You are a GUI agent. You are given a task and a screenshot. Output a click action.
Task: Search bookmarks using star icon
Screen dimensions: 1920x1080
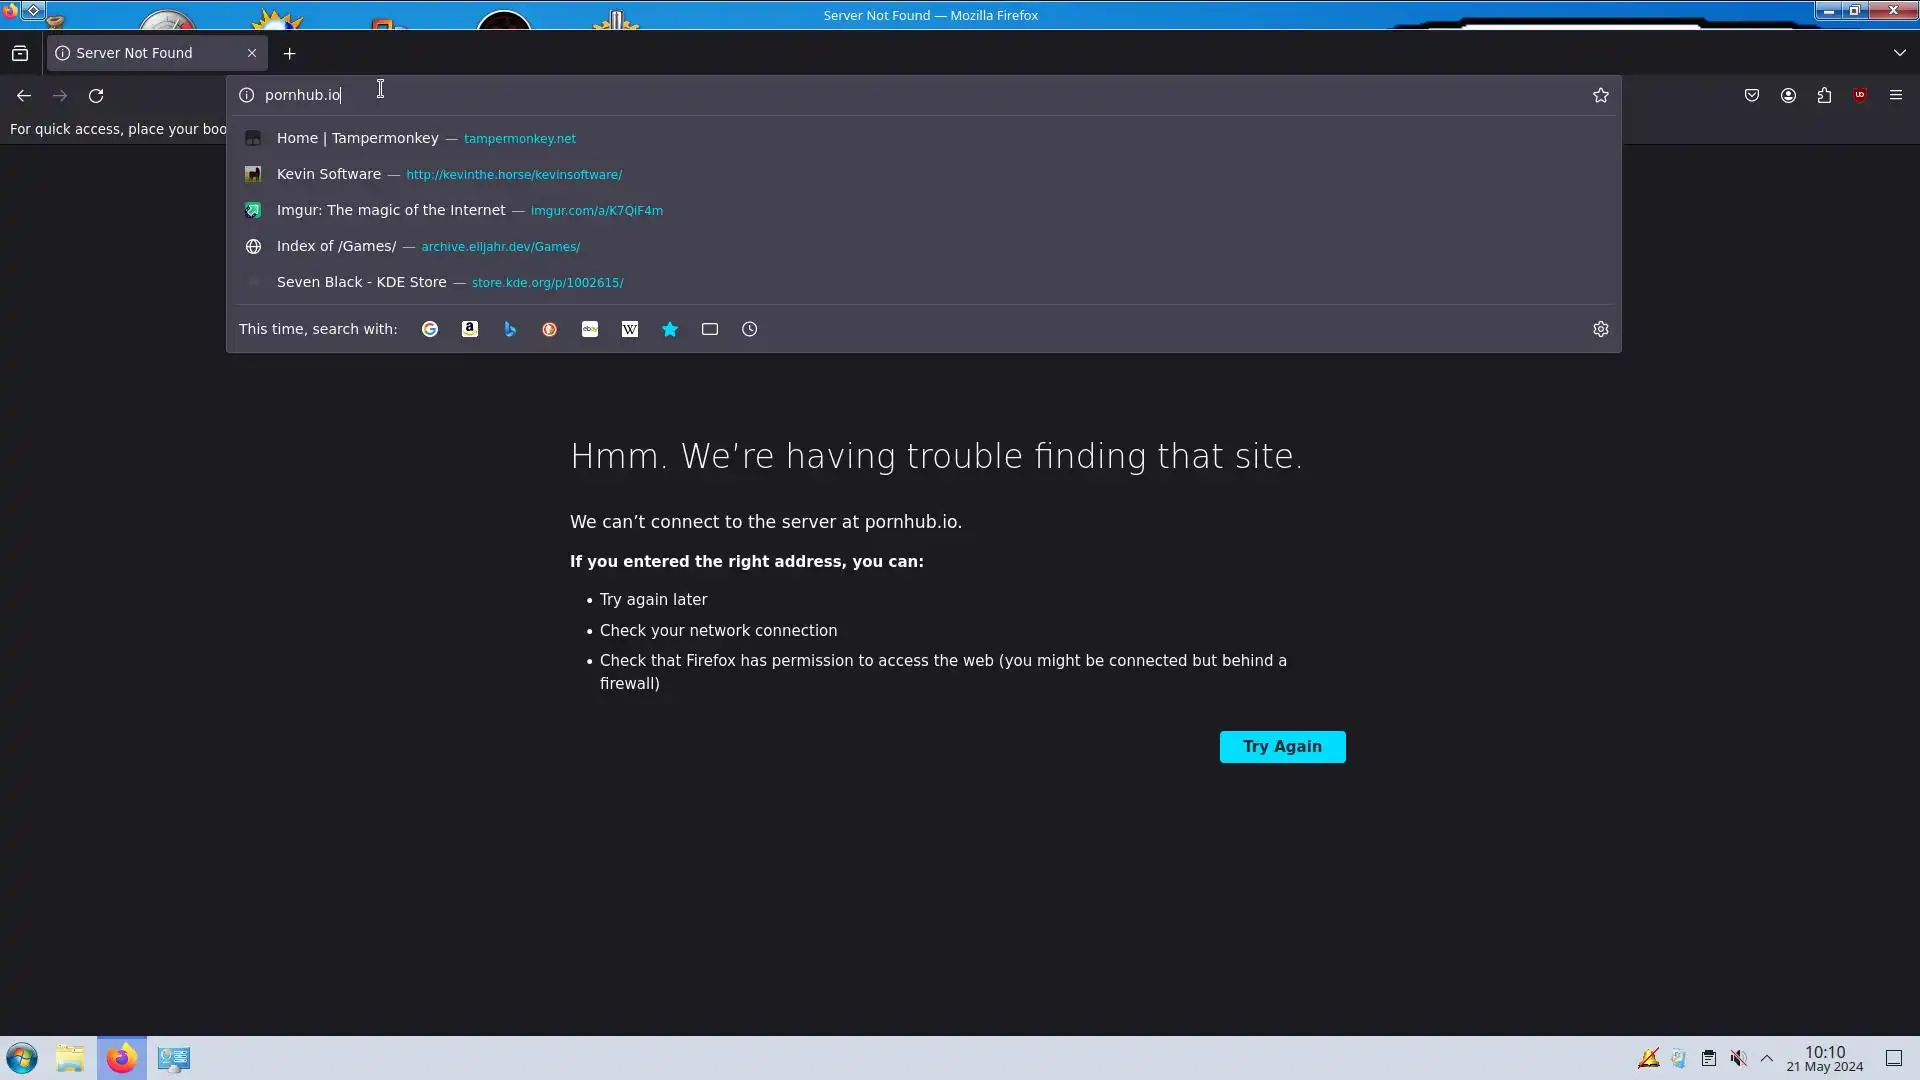pyautogui.click(x=670, y=329)
